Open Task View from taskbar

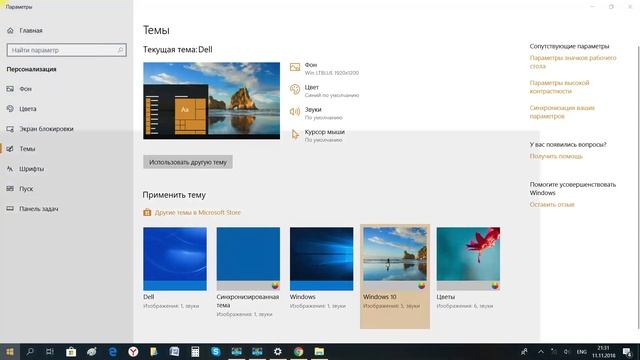(x=50, y=351)
